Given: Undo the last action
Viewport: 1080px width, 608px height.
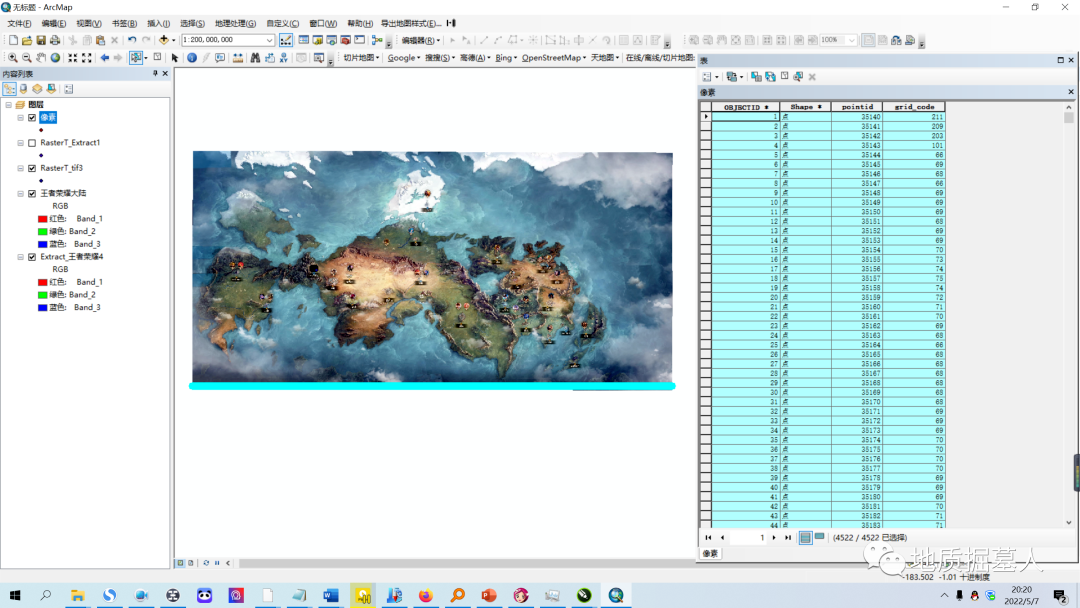Looking at the screenshot, I should tap(132, 40).
